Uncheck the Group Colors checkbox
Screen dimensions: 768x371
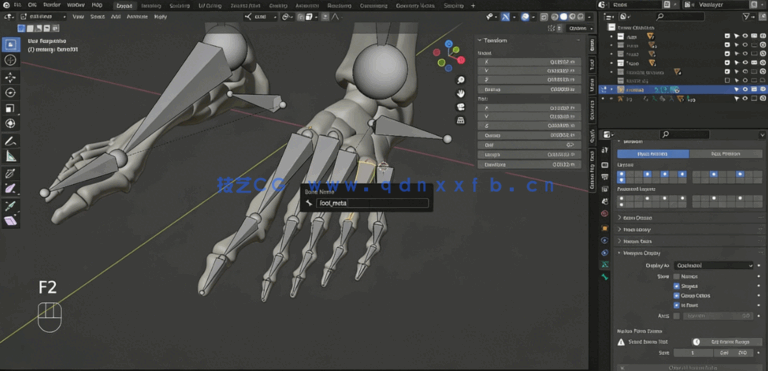click(x=676, y=296)
